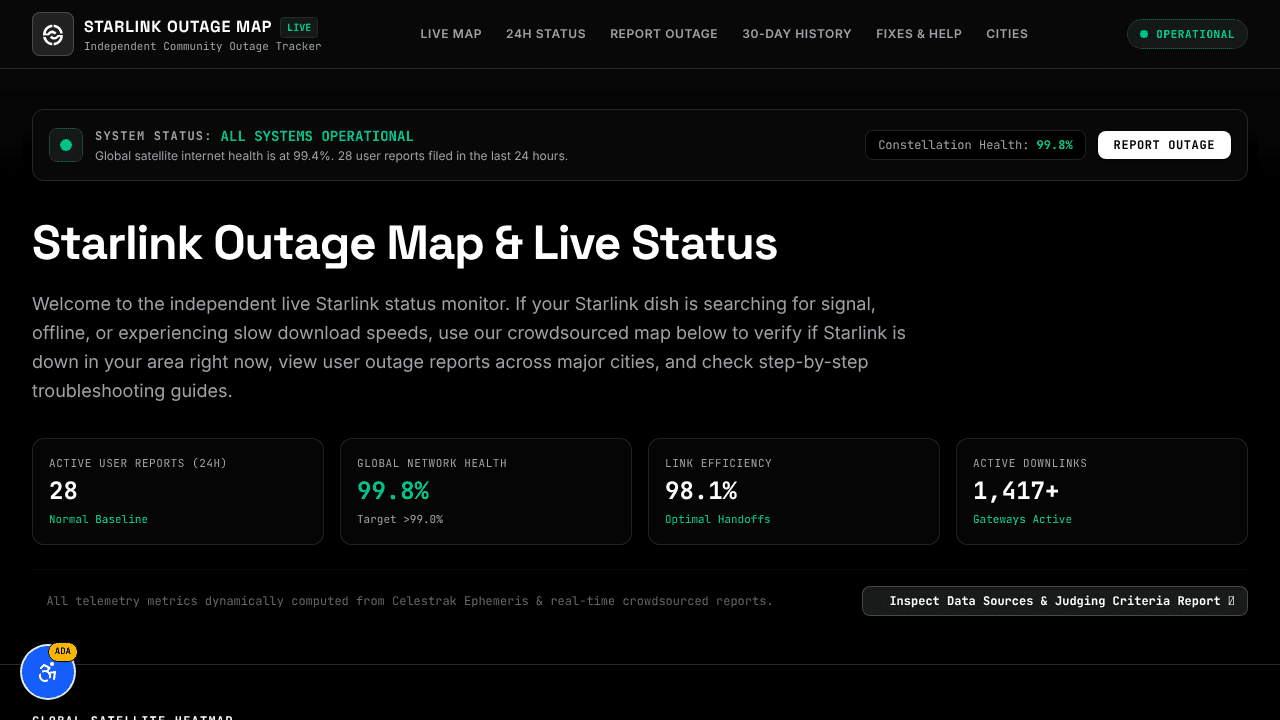Image resolution: width=1280 pixels, height=720 pixels.
Task: Open Report Outage in navigation bar
Action: pyautogui.click(x=664, y=34)
